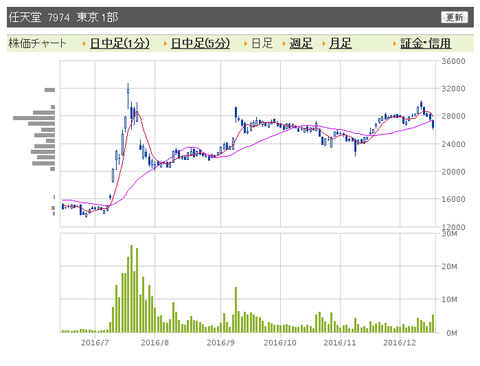Click the orange arrow before 証金・信用
The width and height of the screenshot is (480, 366).
[x=395, y=44]
